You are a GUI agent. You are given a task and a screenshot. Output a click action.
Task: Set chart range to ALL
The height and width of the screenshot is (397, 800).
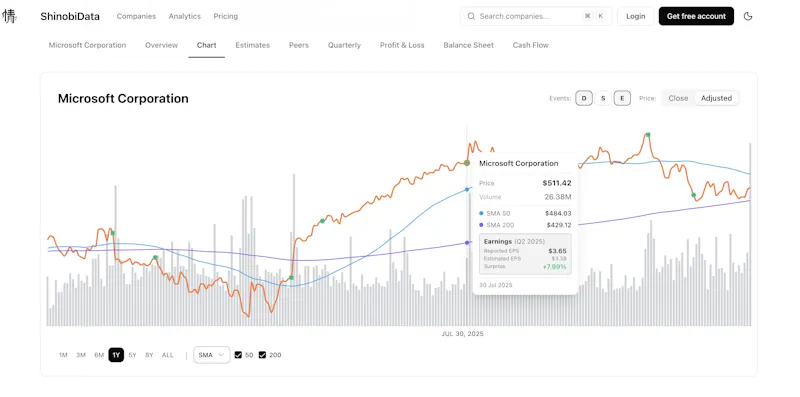pos(167,355)
